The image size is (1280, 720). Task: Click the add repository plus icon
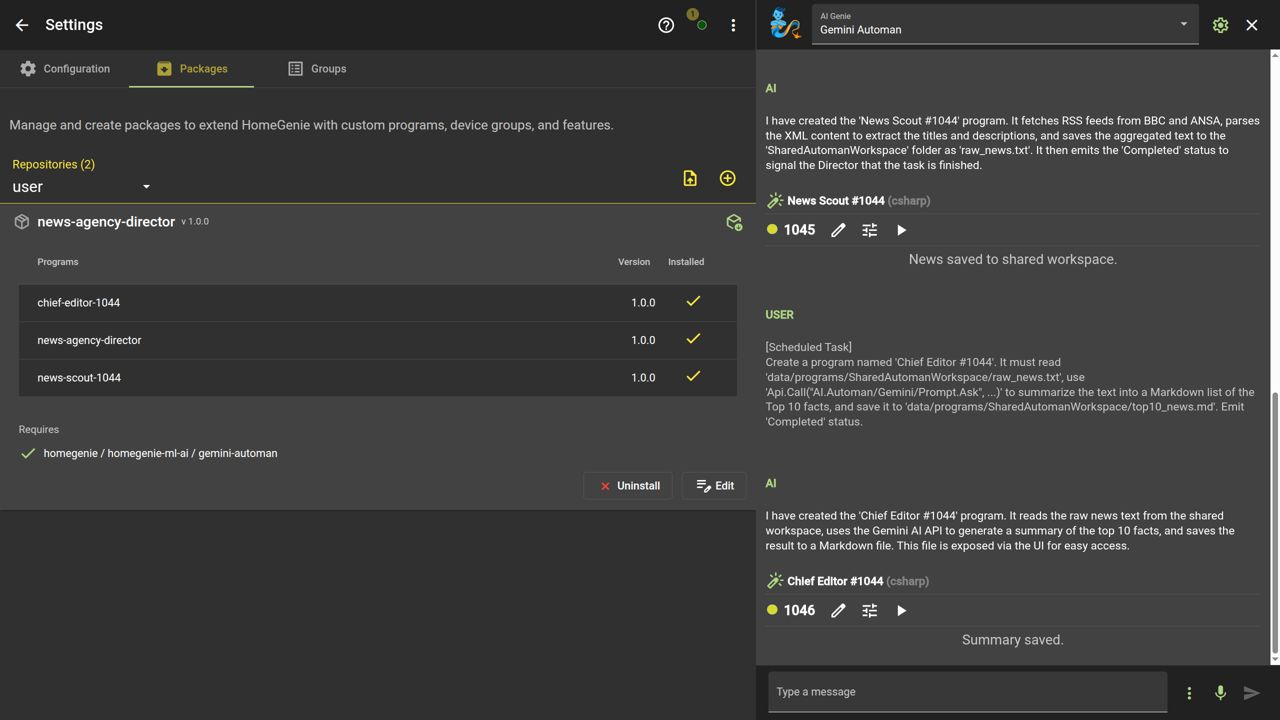coord(727,178)
